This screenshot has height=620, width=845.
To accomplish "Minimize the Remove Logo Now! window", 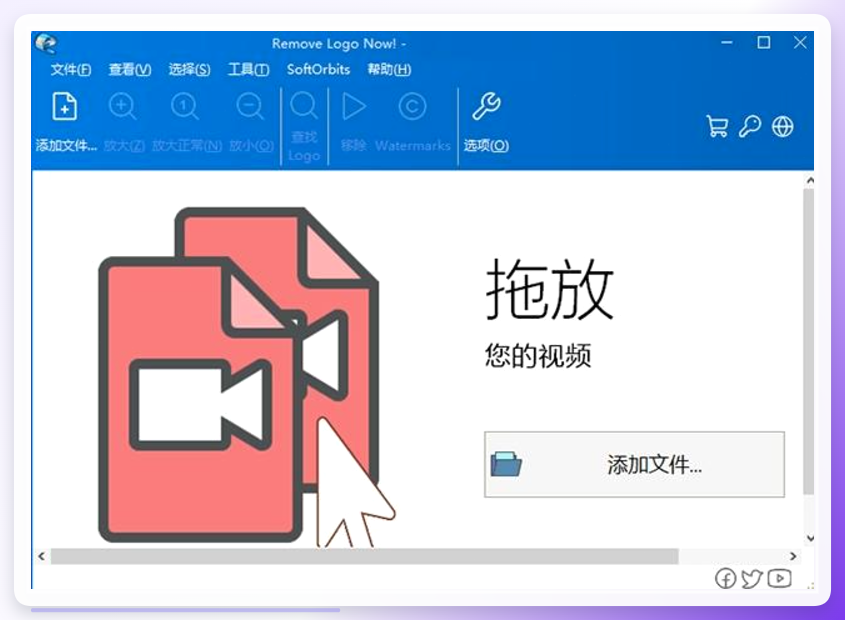I will click(727, 43).
